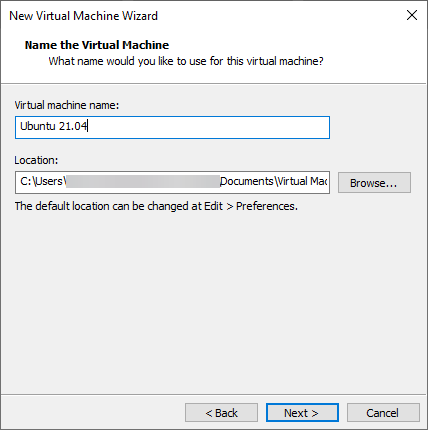
Task: Click the Browse... button for location
Action: [374, 182]
